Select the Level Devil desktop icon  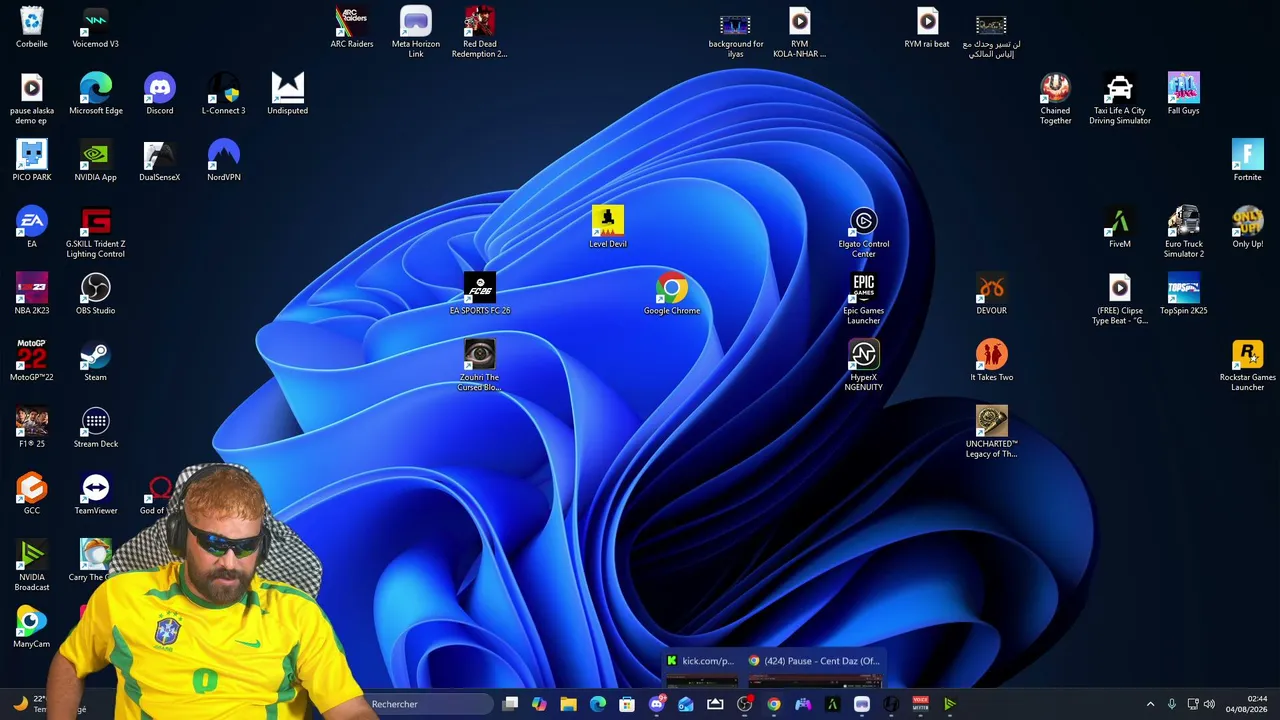(x=608, y=228)
